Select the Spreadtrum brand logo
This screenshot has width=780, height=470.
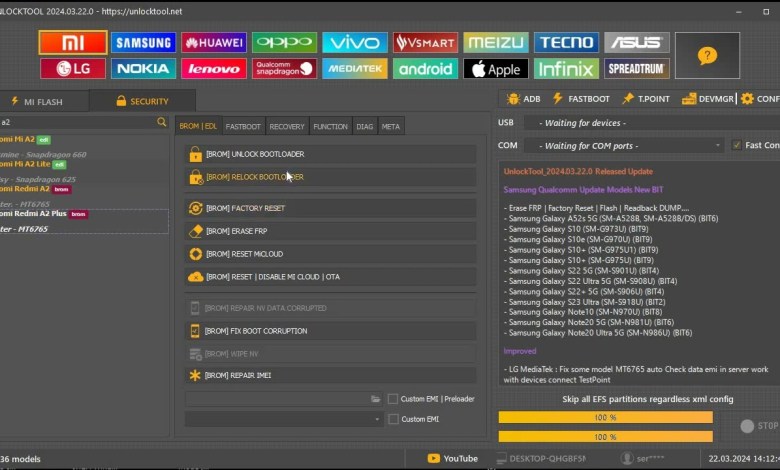pyautogui.click(x=637, y=69)
